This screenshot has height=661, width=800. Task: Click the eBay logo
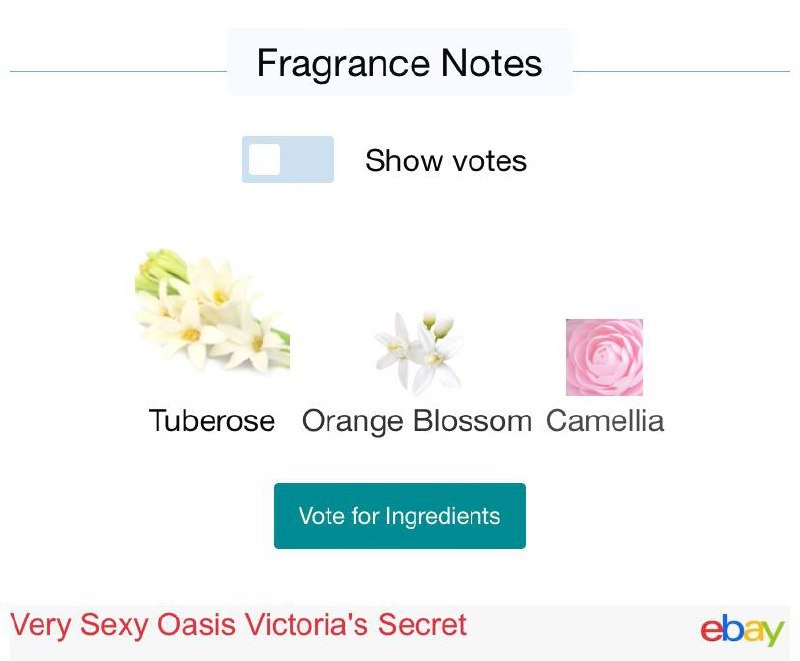(x=742, y=630)
